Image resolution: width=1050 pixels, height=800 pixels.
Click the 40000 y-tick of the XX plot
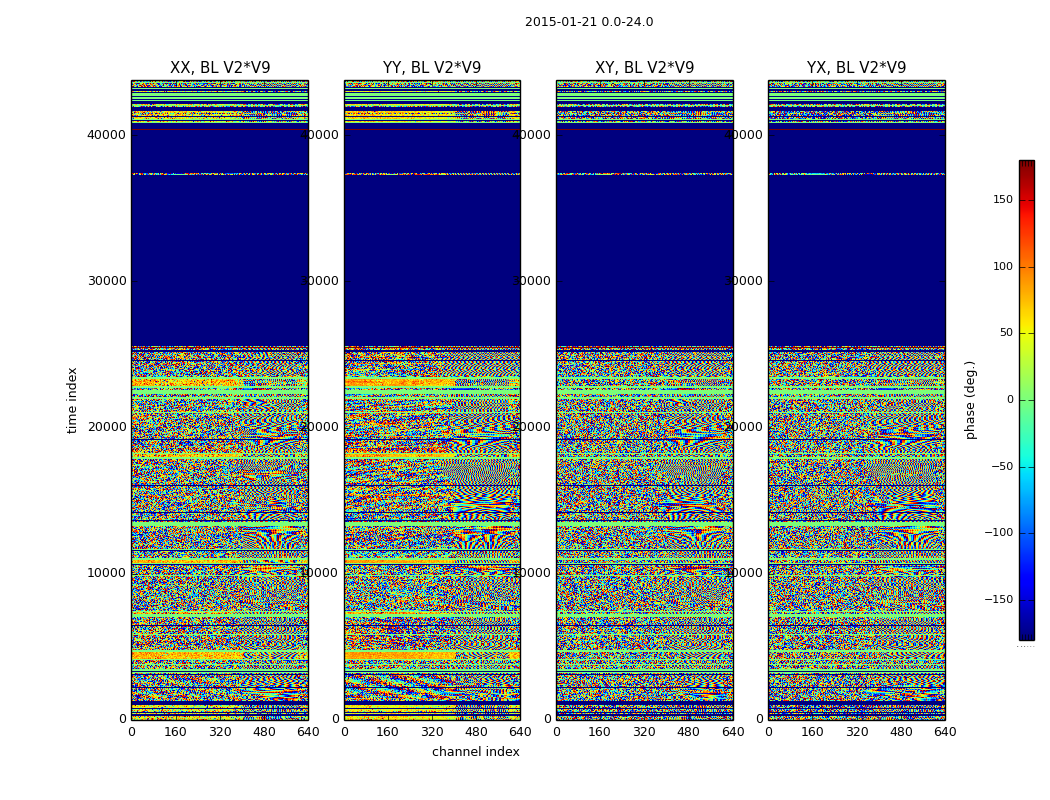pyautogui.click(x=107, y=135)
